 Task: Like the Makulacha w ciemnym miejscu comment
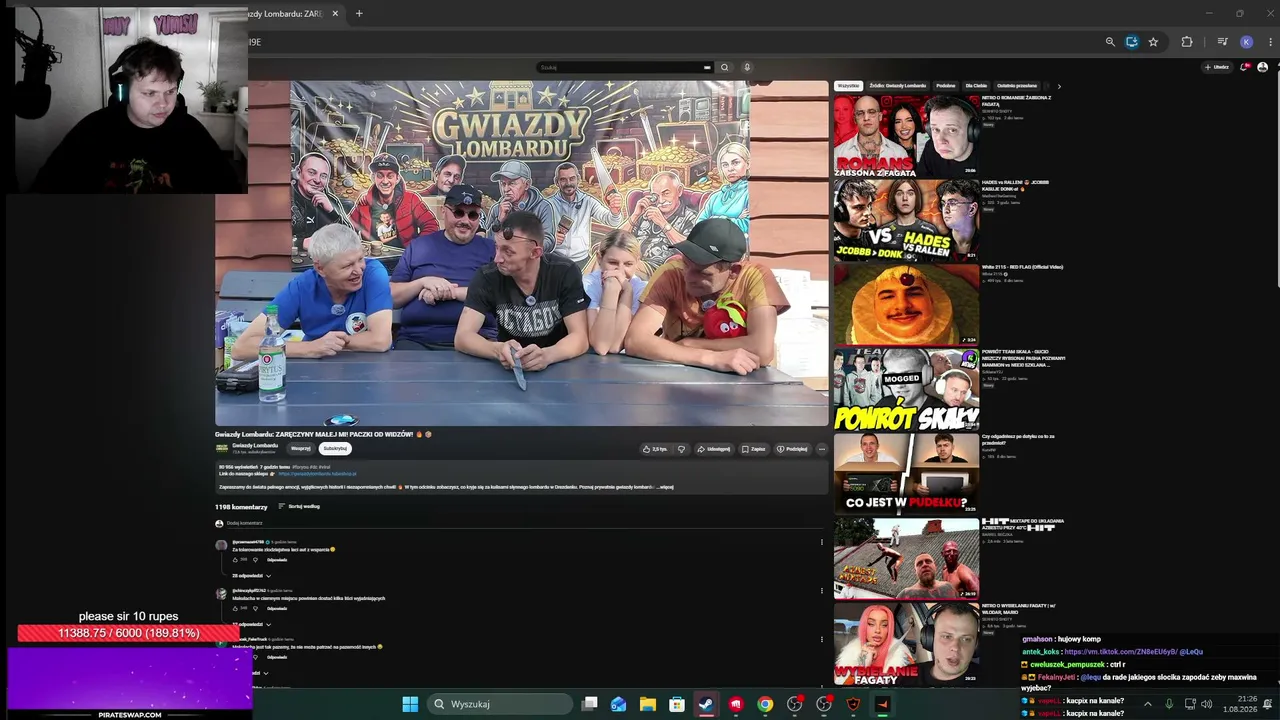point(236,608)
